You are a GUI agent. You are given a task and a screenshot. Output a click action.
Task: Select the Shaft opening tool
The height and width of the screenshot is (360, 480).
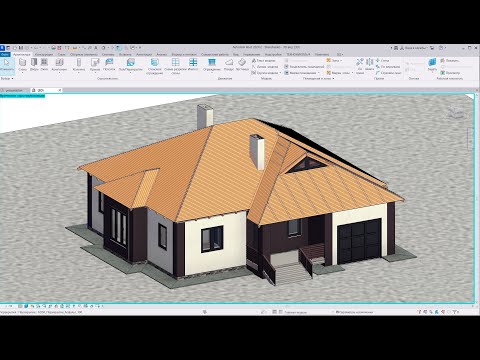click(369, 65)
